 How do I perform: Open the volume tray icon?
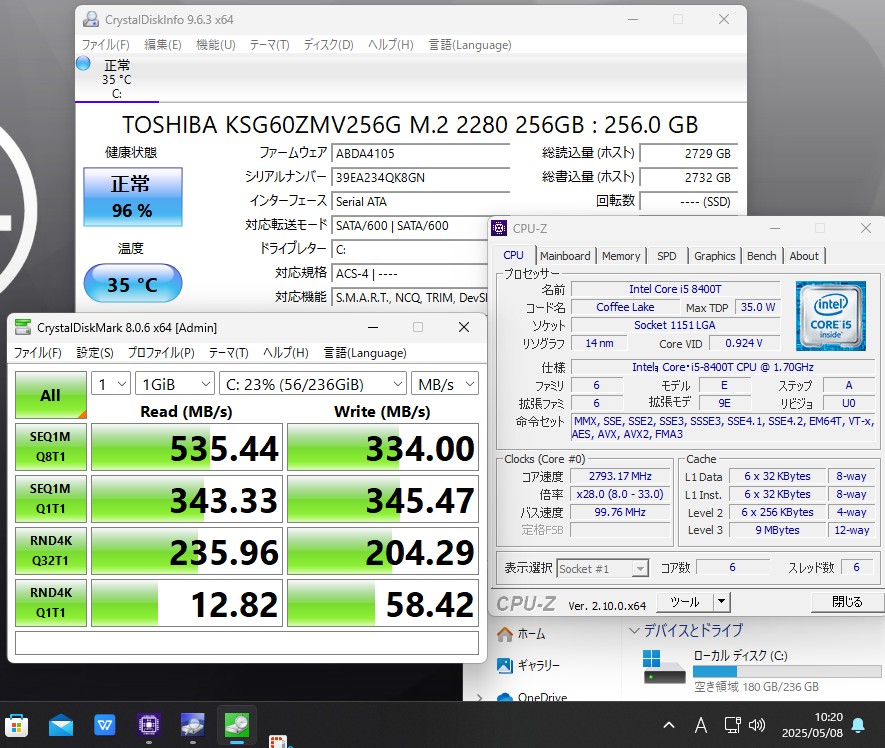(x=757, y=725)
